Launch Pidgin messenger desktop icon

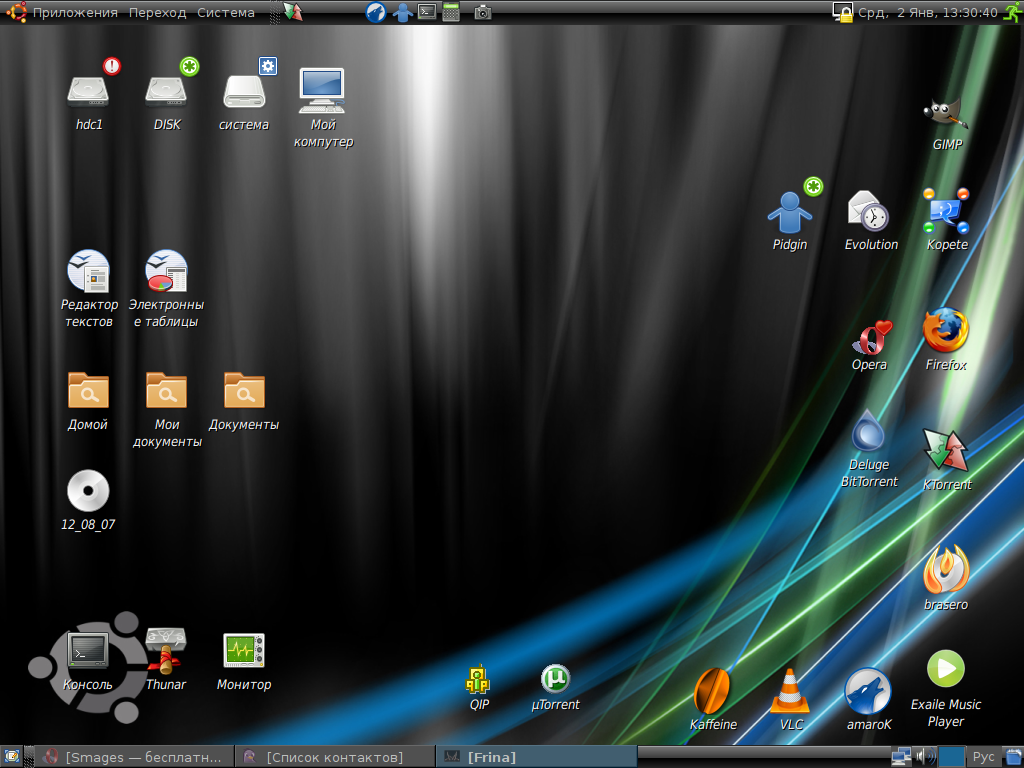(x=790, y=212)
